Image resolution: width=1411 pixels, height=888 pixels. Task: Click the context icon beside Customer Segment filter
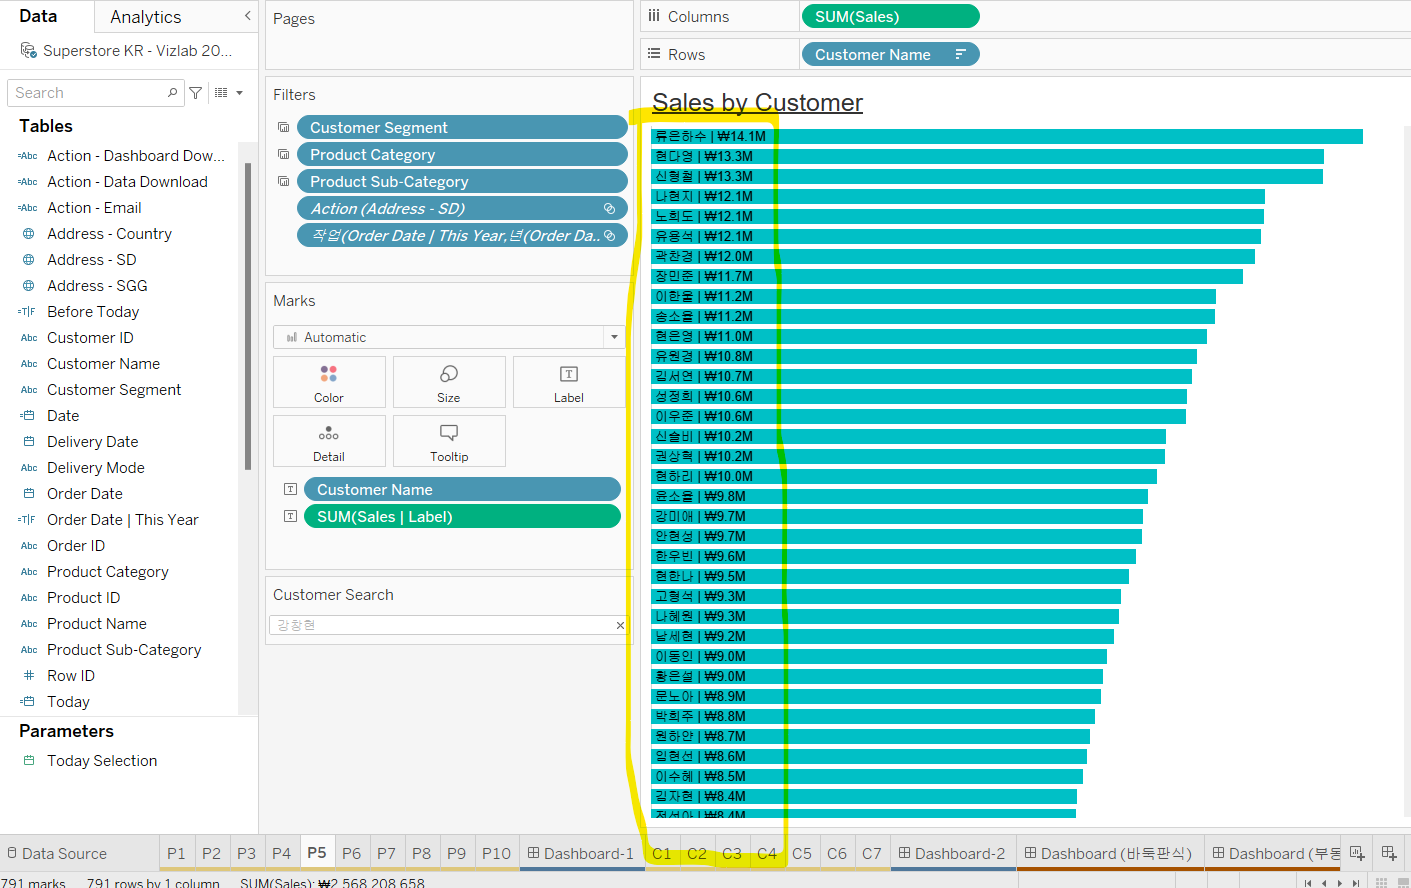coord(283,127)
